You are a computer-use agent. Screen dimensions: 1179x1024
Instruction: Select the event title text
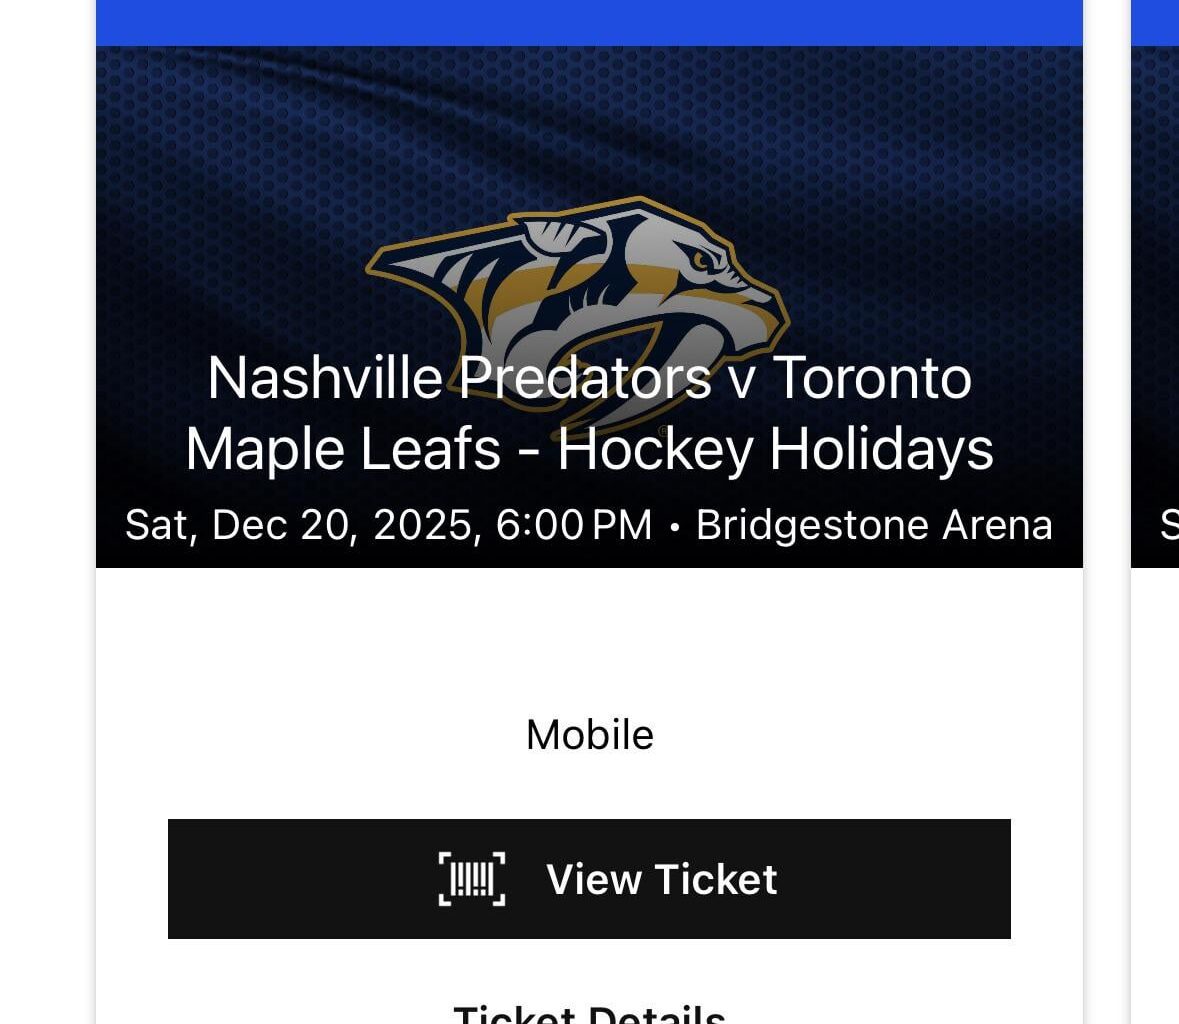tap(588, 413)
